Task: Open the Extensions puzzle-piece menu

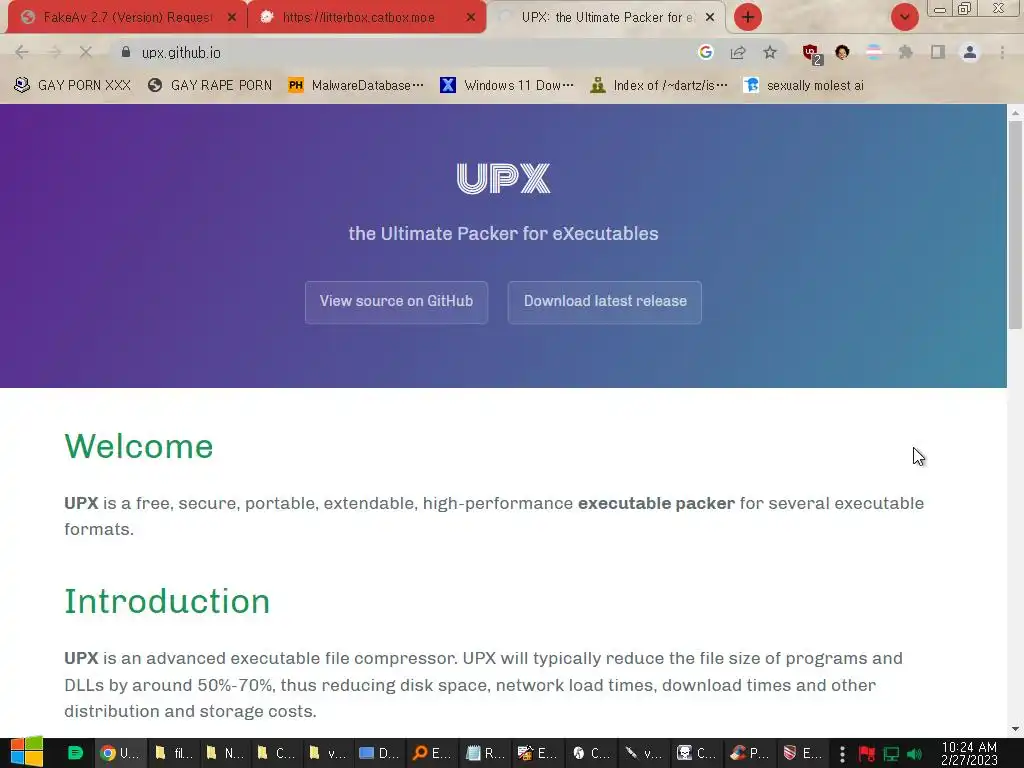Action: pos(906,52)
